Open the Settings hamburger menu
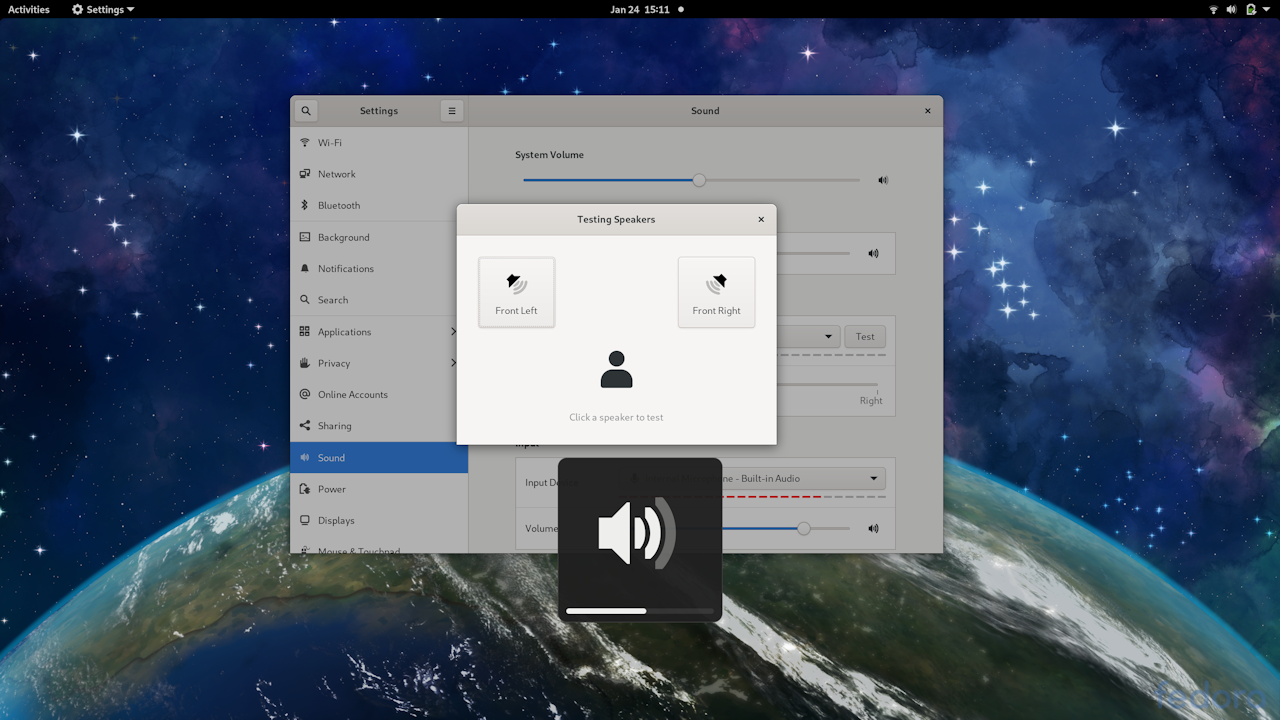 452,111
